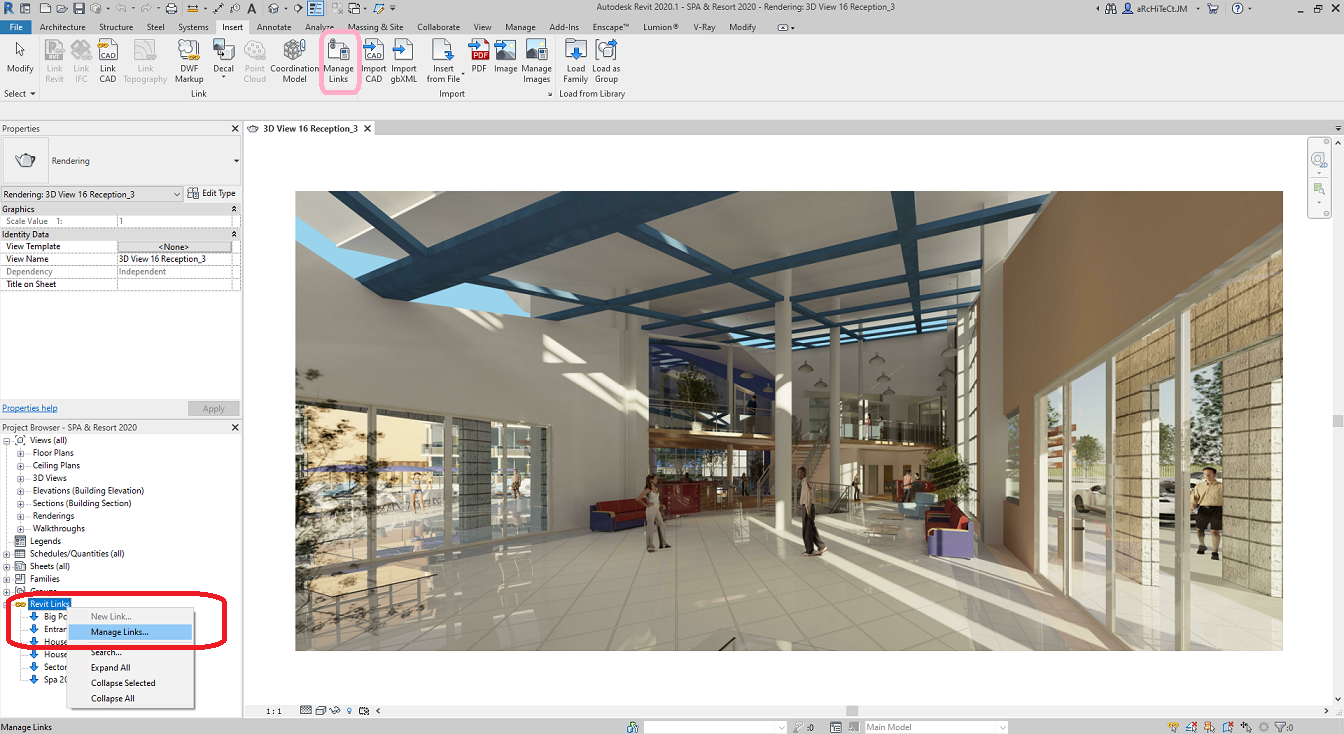Screen dimensions: 1344x734
Task: Expand the Select panel dropdown
Action: tap(20, 94)
